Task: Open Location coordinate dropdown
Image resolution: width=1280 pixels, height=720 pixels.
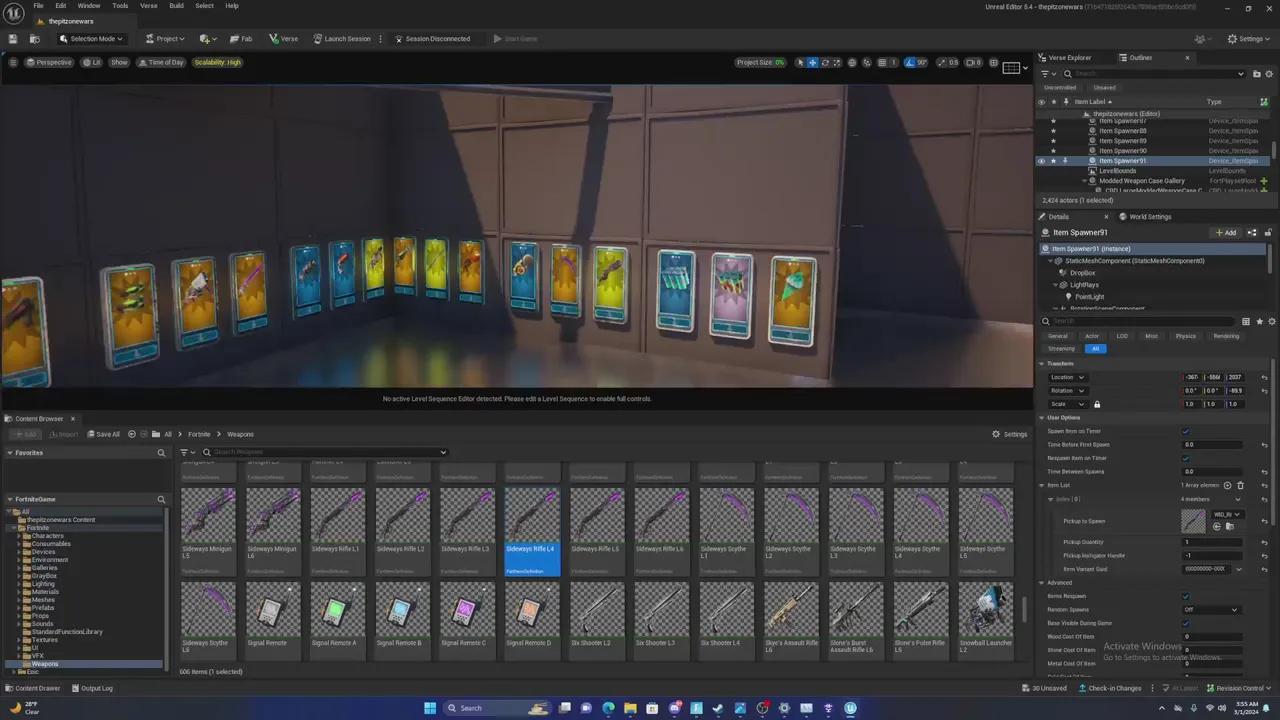Action: 1068,377
